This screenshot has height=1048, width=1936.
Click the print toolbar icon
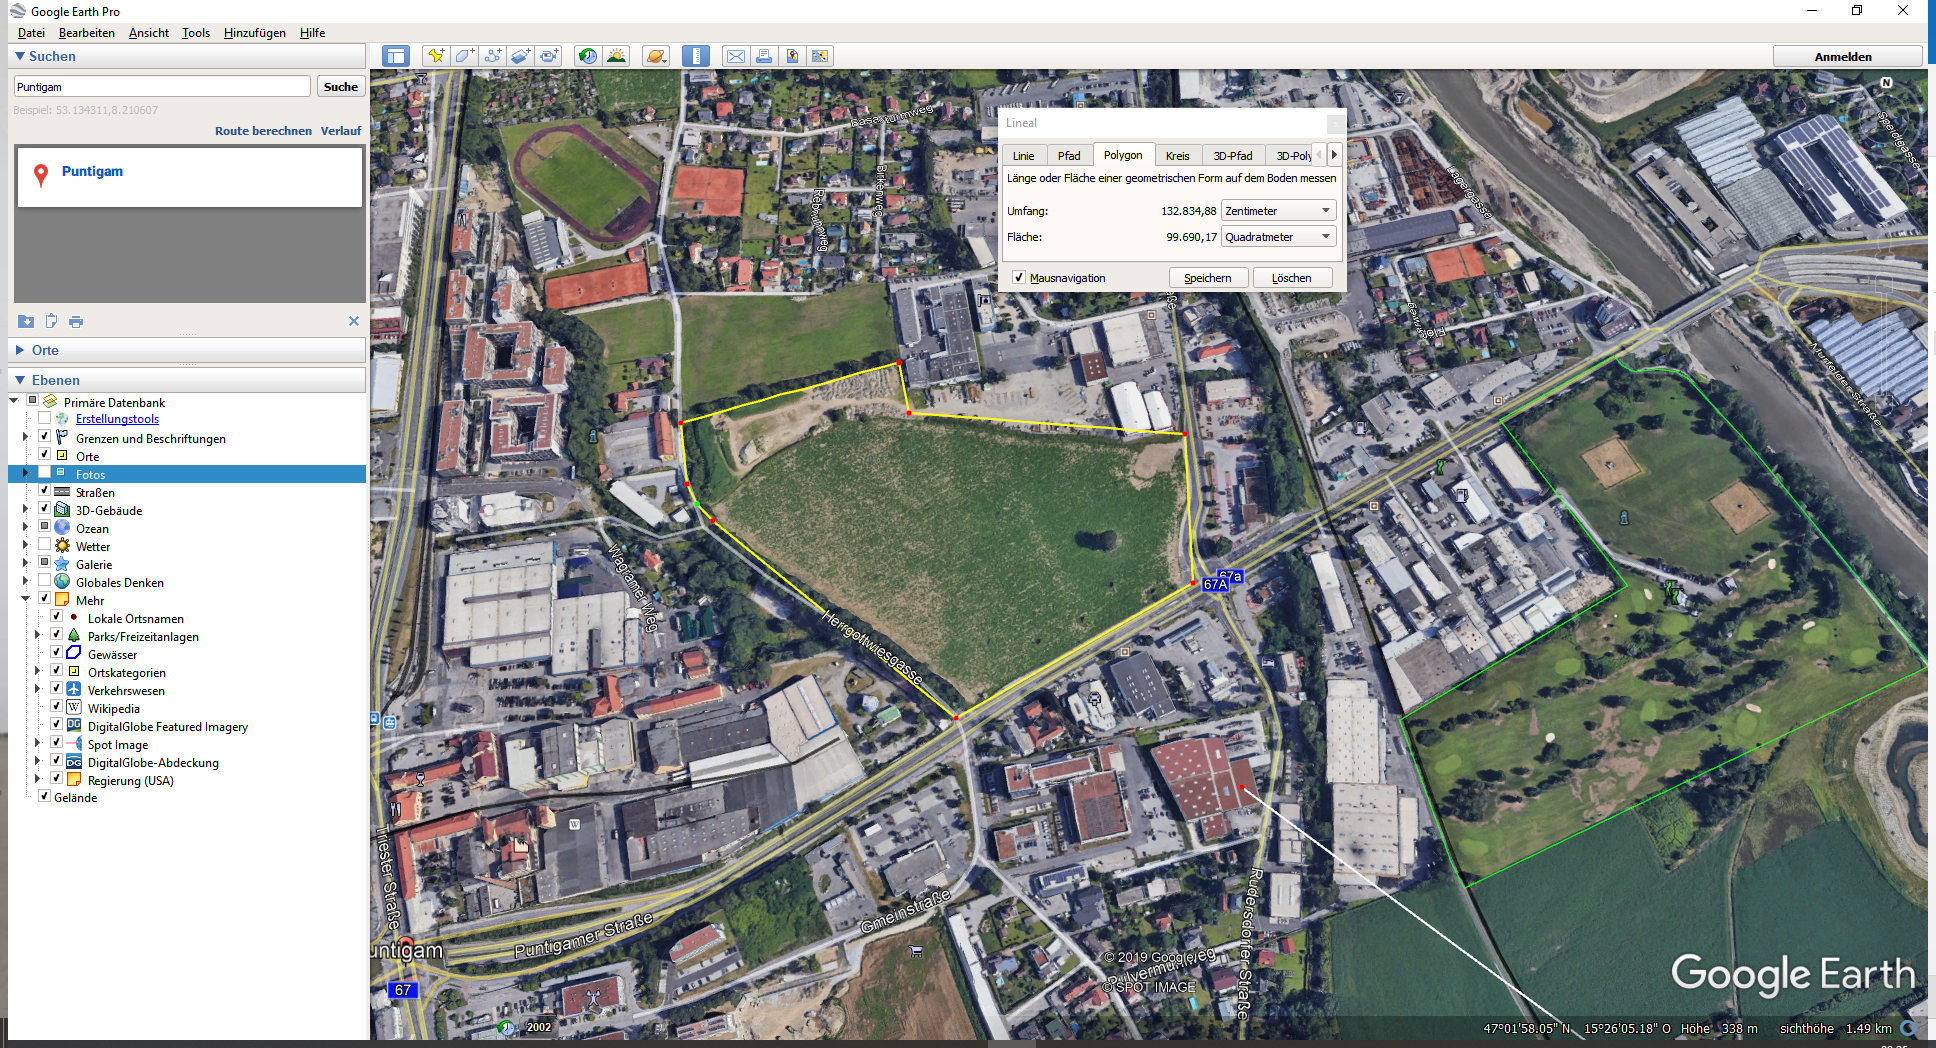[764, 56]
